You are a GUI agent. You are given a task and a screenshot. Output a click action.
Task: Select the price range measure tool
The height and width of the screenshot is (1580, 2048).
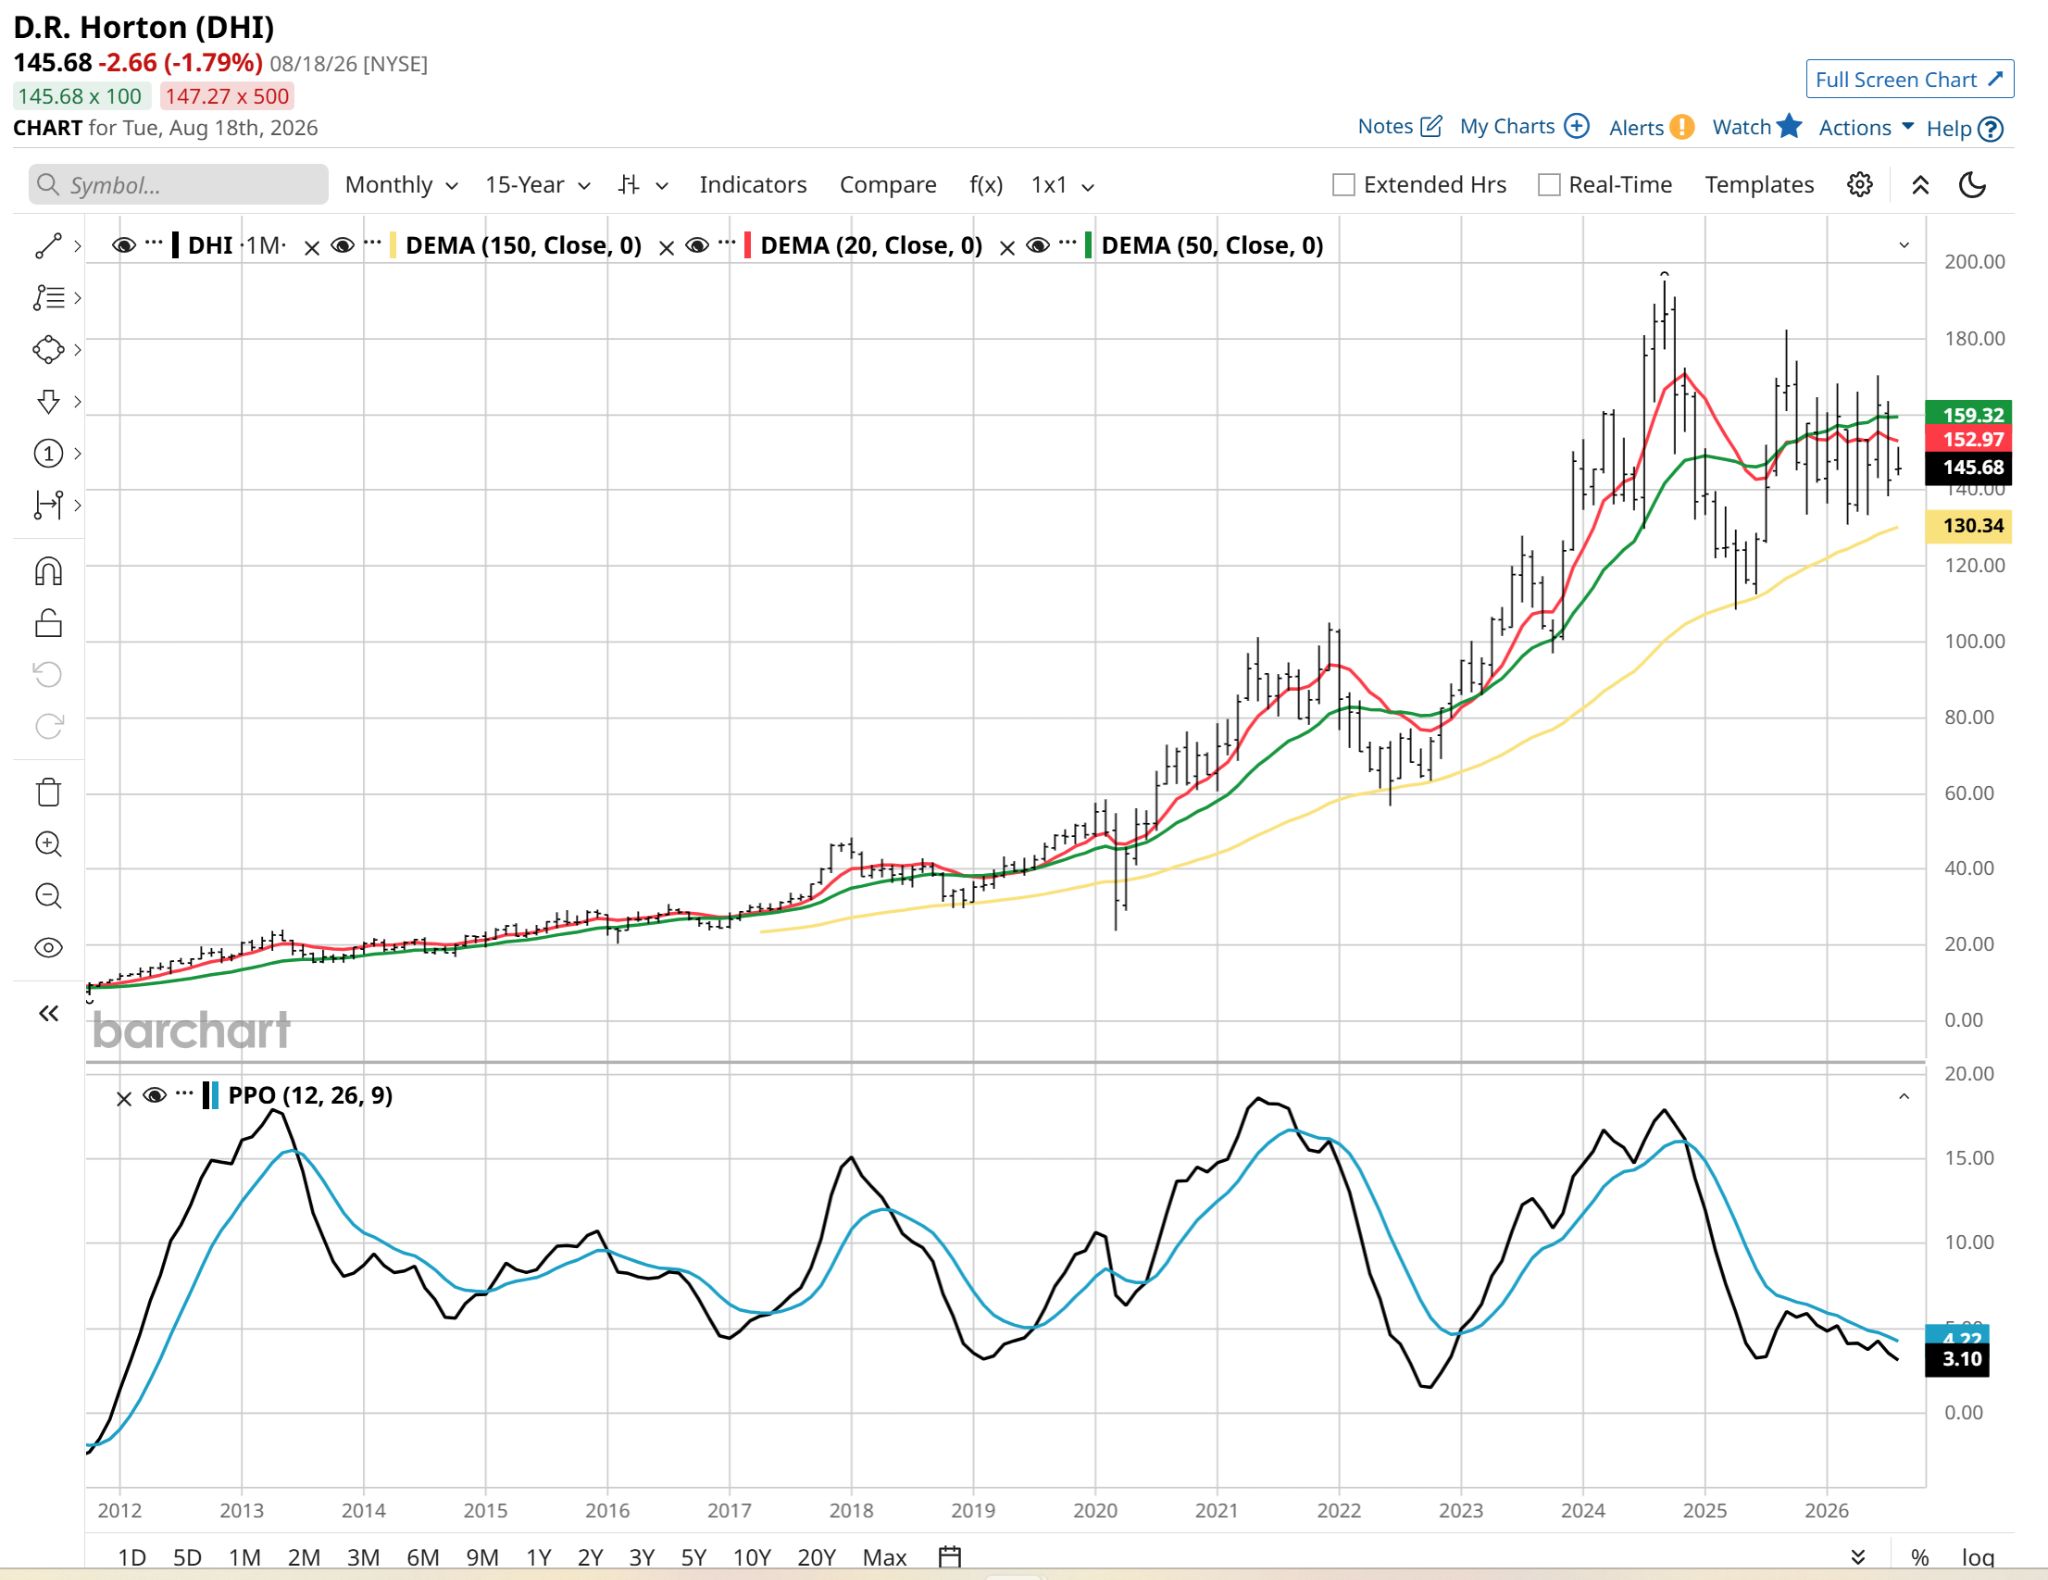pos(48,505)
